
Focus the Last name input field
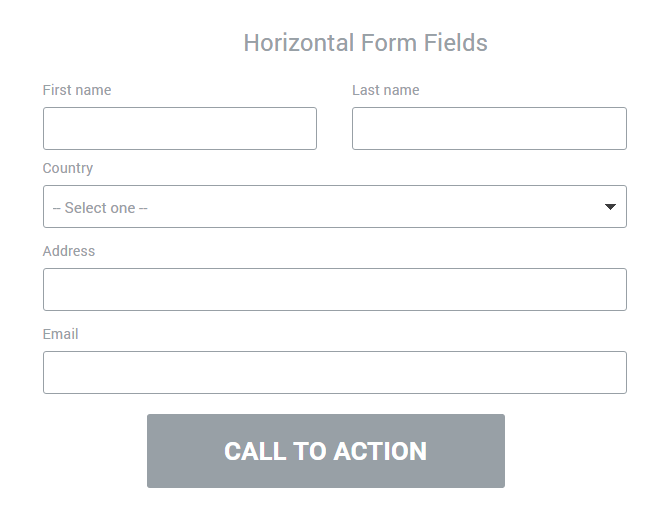tap(489, 129)
